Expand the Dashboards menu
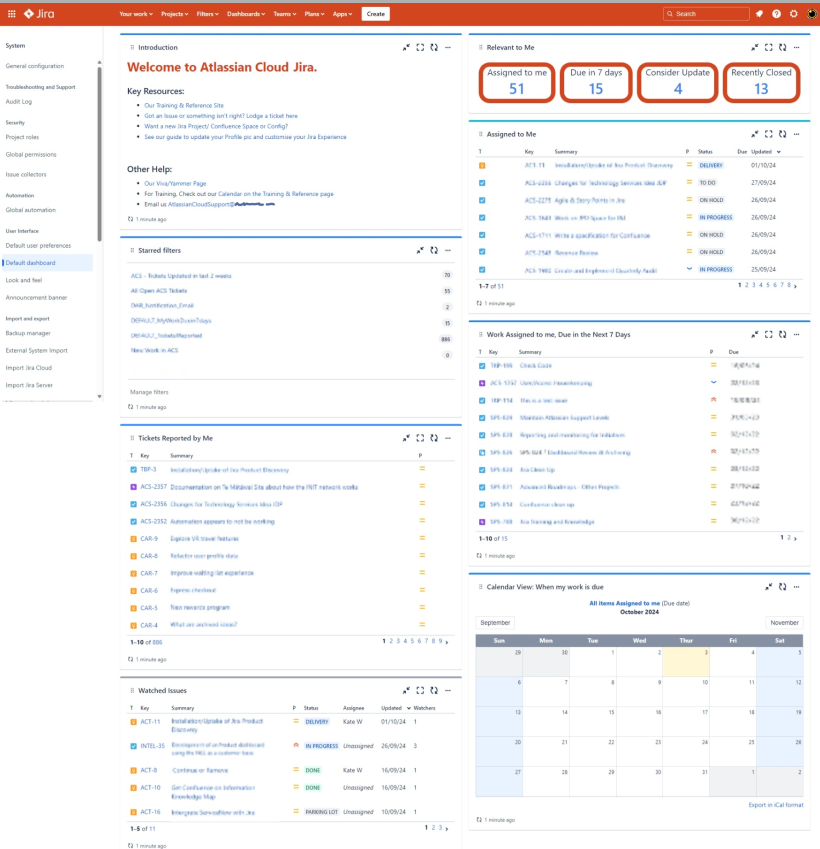The height and width of the screenshot is (849, 820). point(246,14)
